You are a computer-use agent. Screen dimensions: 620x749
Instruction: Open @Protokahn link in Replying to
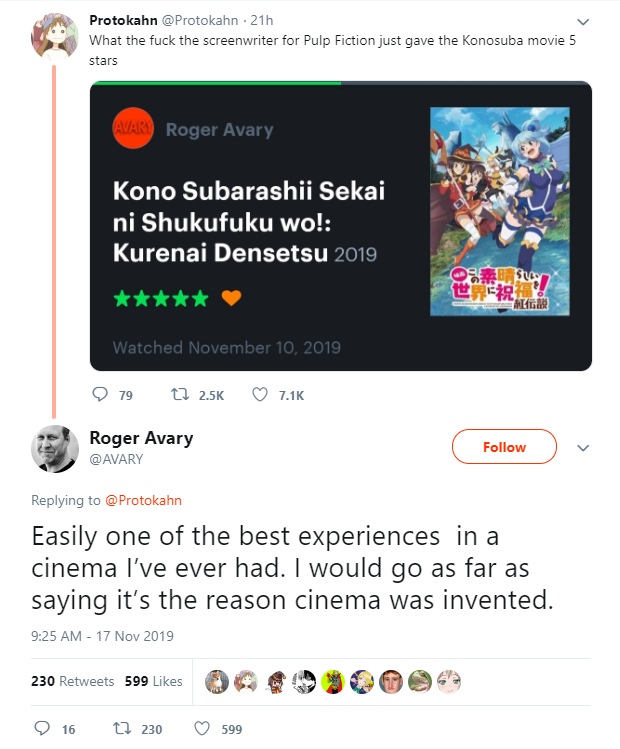[x=143, y=500]
